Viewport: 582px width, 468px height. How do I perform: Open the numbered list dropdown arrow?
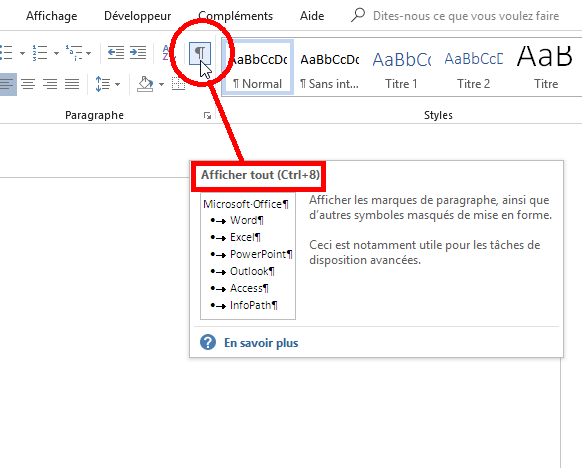coord(56,53)
